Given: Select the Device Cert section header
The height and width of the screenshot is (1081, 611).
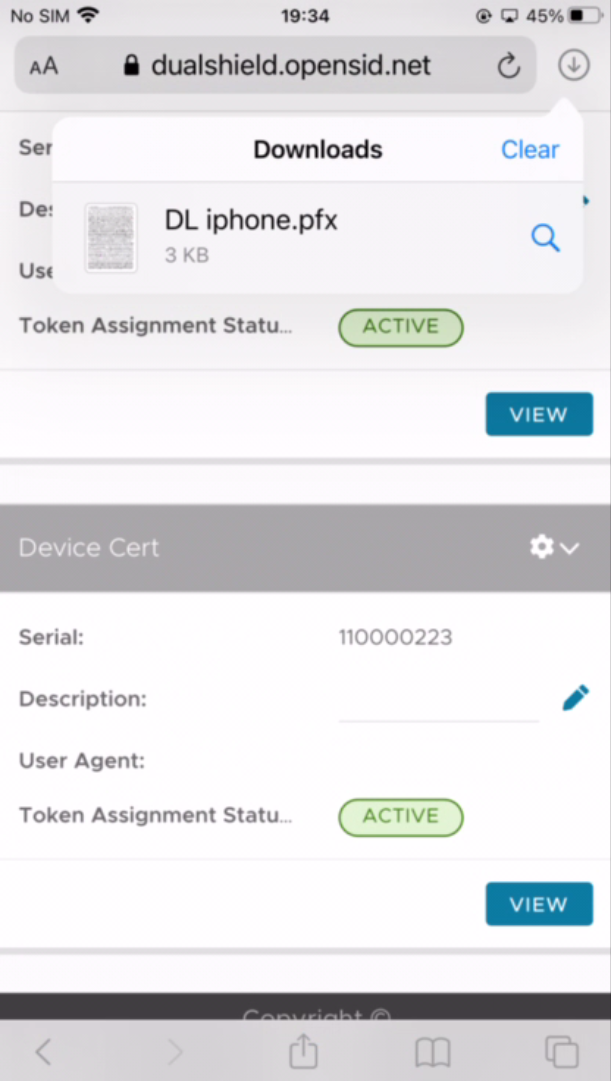Looking at the screenshot, I should coord(306,547).
